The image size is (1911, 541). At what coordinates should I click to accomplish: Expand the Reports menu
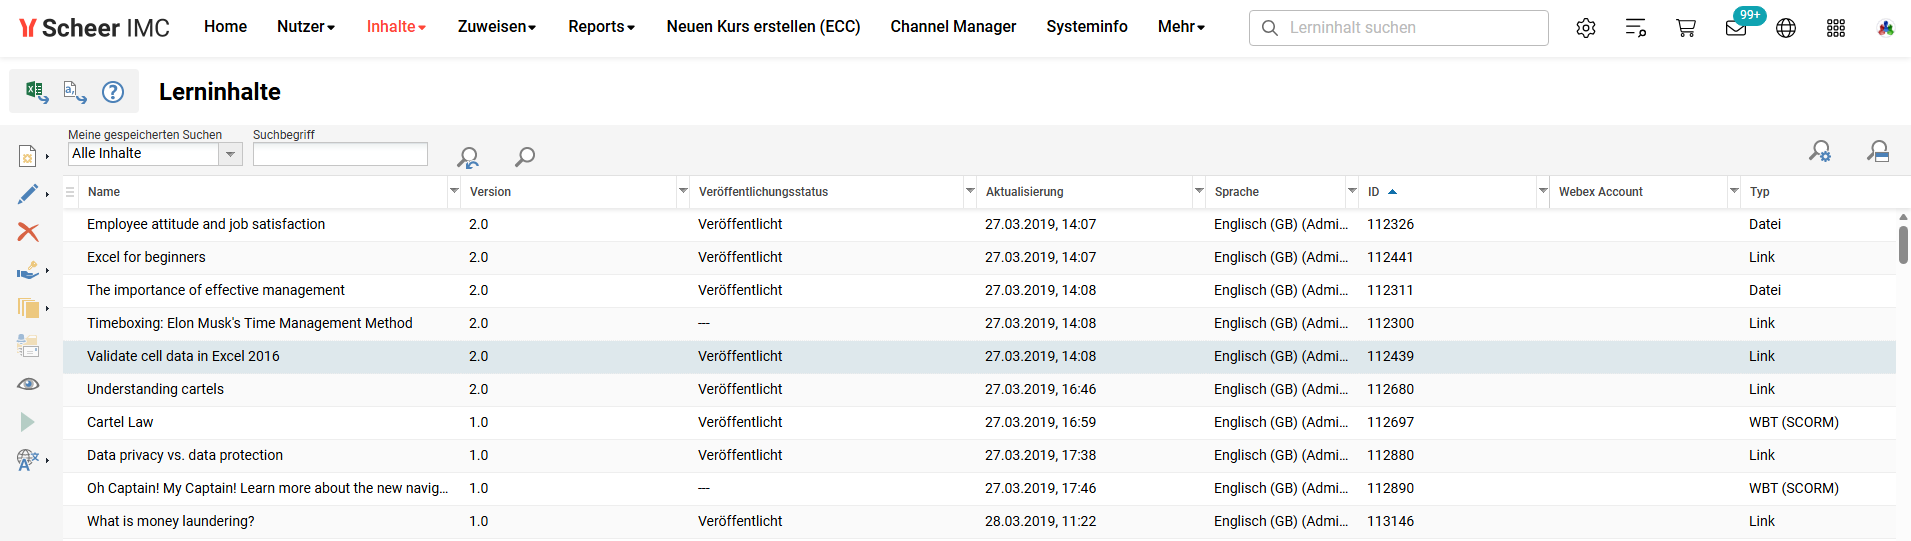pos(602,27)
